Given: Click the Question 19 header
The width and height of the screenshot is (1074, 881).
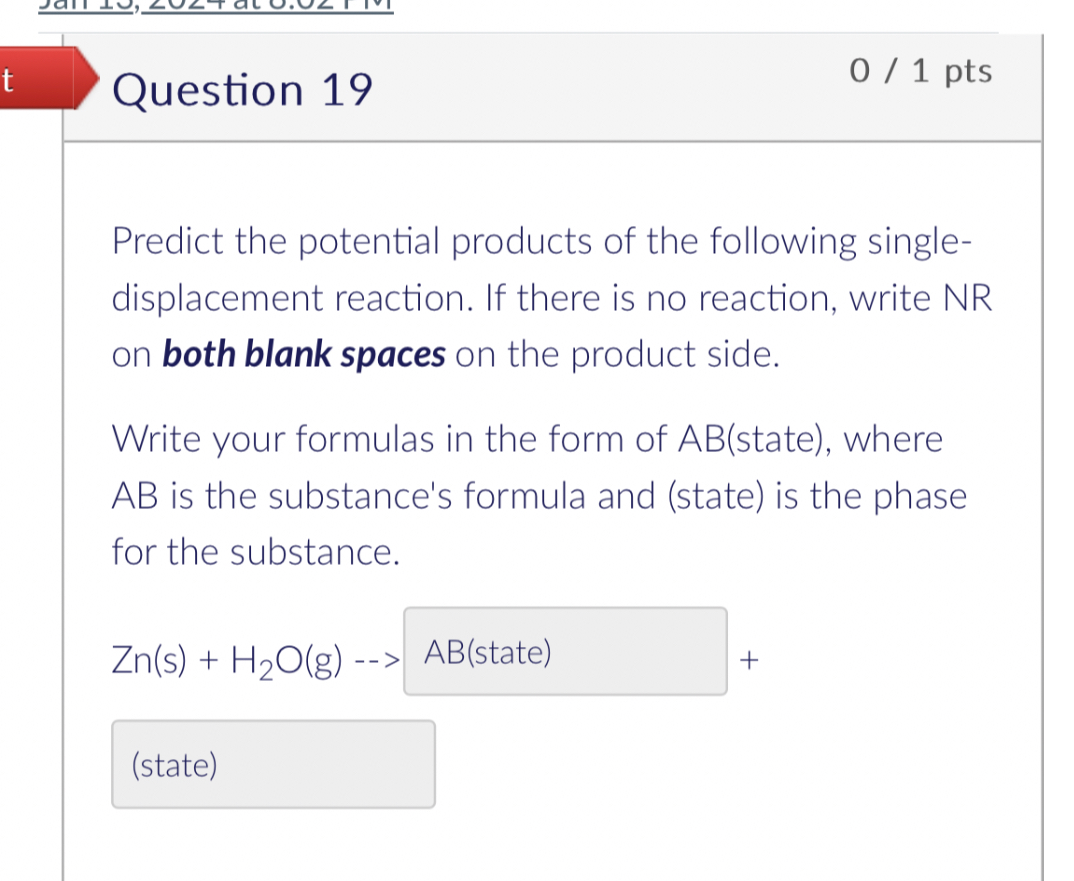Looking at the screenshot, I should pos(242,90).
